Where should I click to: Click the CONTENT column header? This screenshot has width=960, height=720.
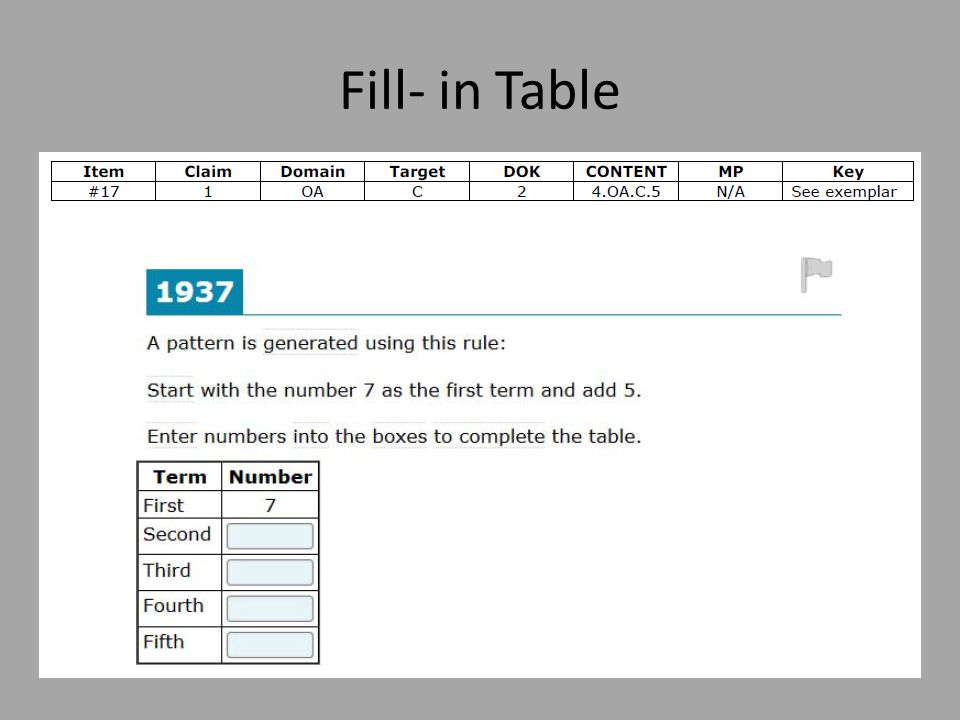(x=626, y=171)
